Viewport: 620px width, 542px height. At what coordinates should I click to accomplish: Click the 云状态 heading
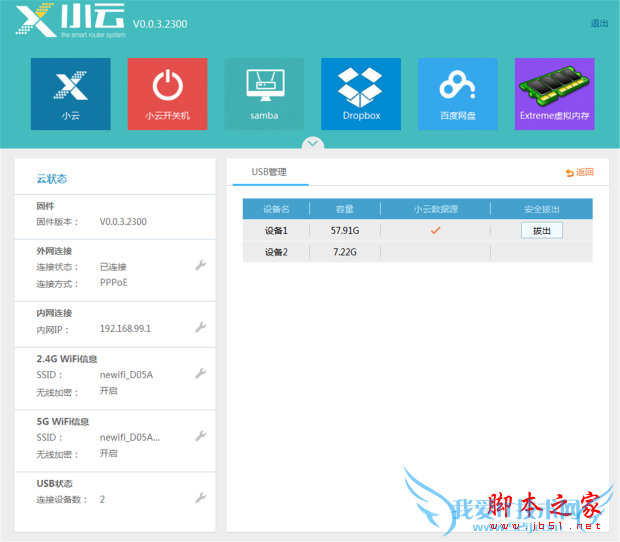52,179
